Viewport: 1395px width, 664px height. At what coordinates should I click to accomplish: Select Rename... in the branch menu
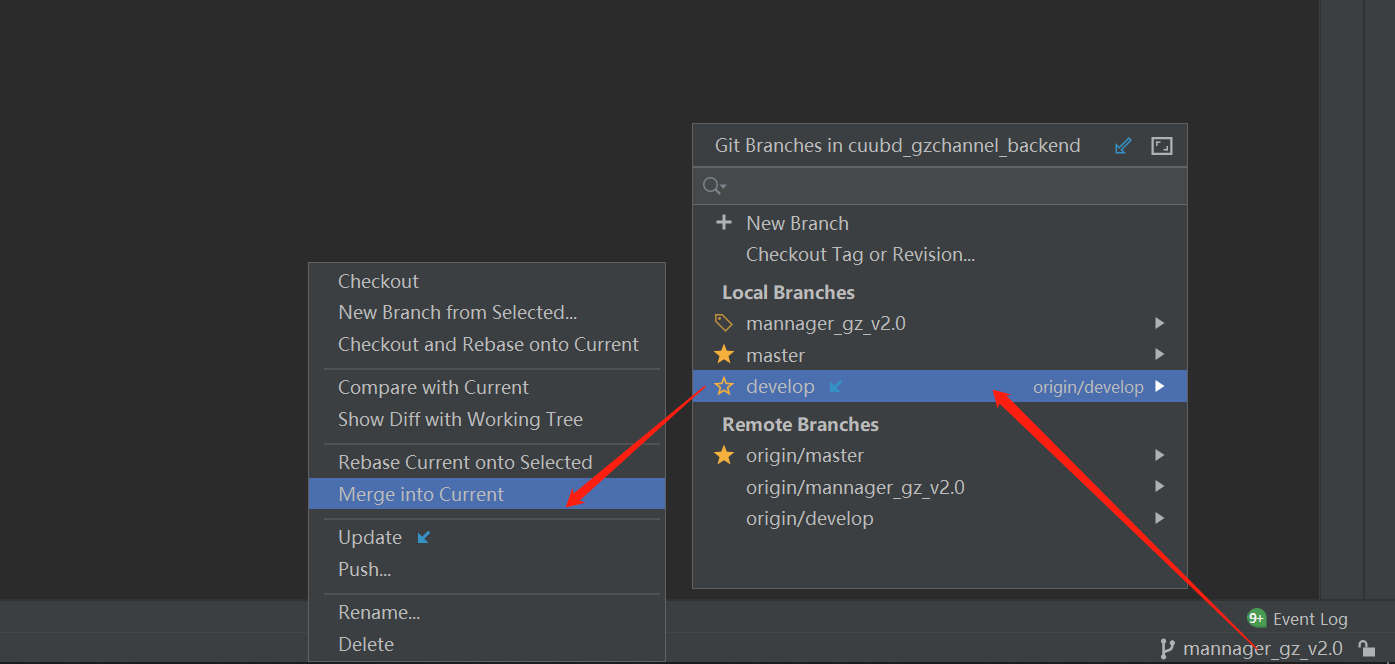[487, 612]
